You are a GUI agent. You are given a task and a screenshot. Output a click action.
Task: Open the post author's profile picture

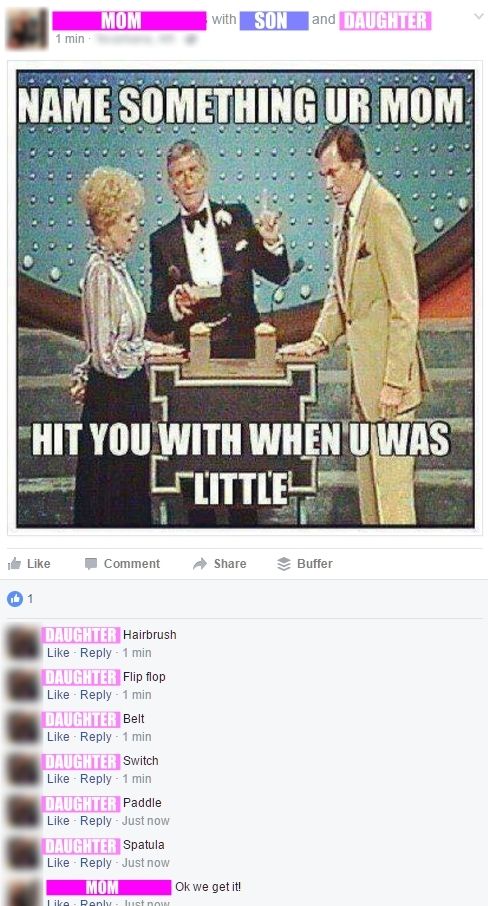(x=27, y=28)
